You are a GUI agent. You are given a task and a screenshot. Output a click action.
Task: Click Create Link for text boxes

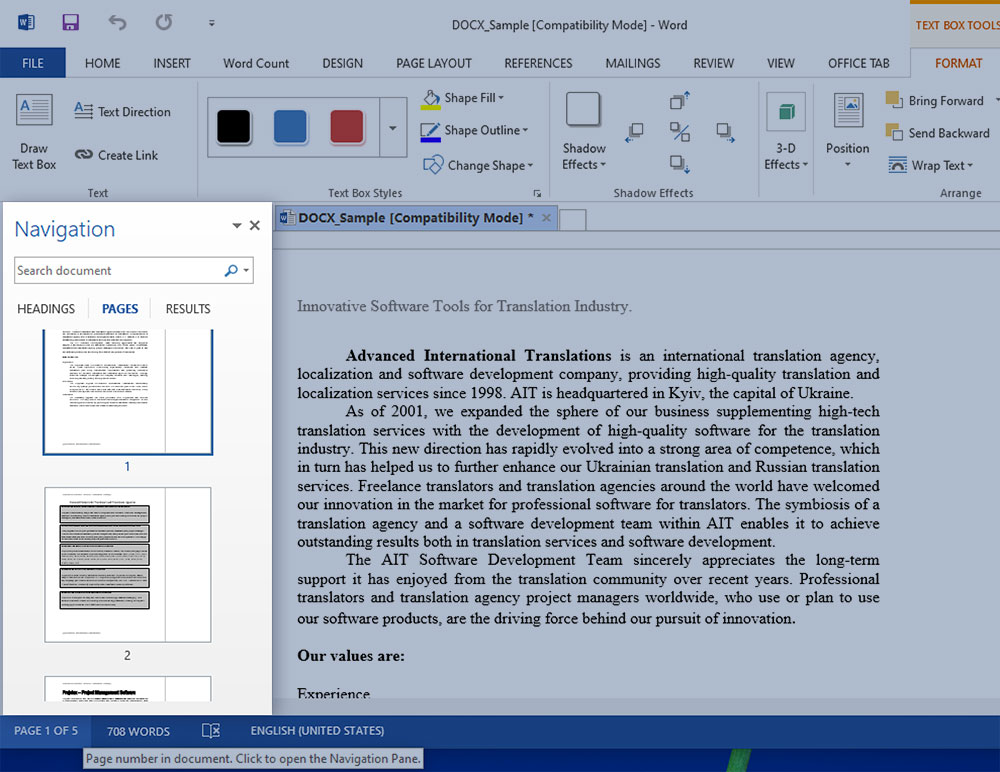point(116,155)
